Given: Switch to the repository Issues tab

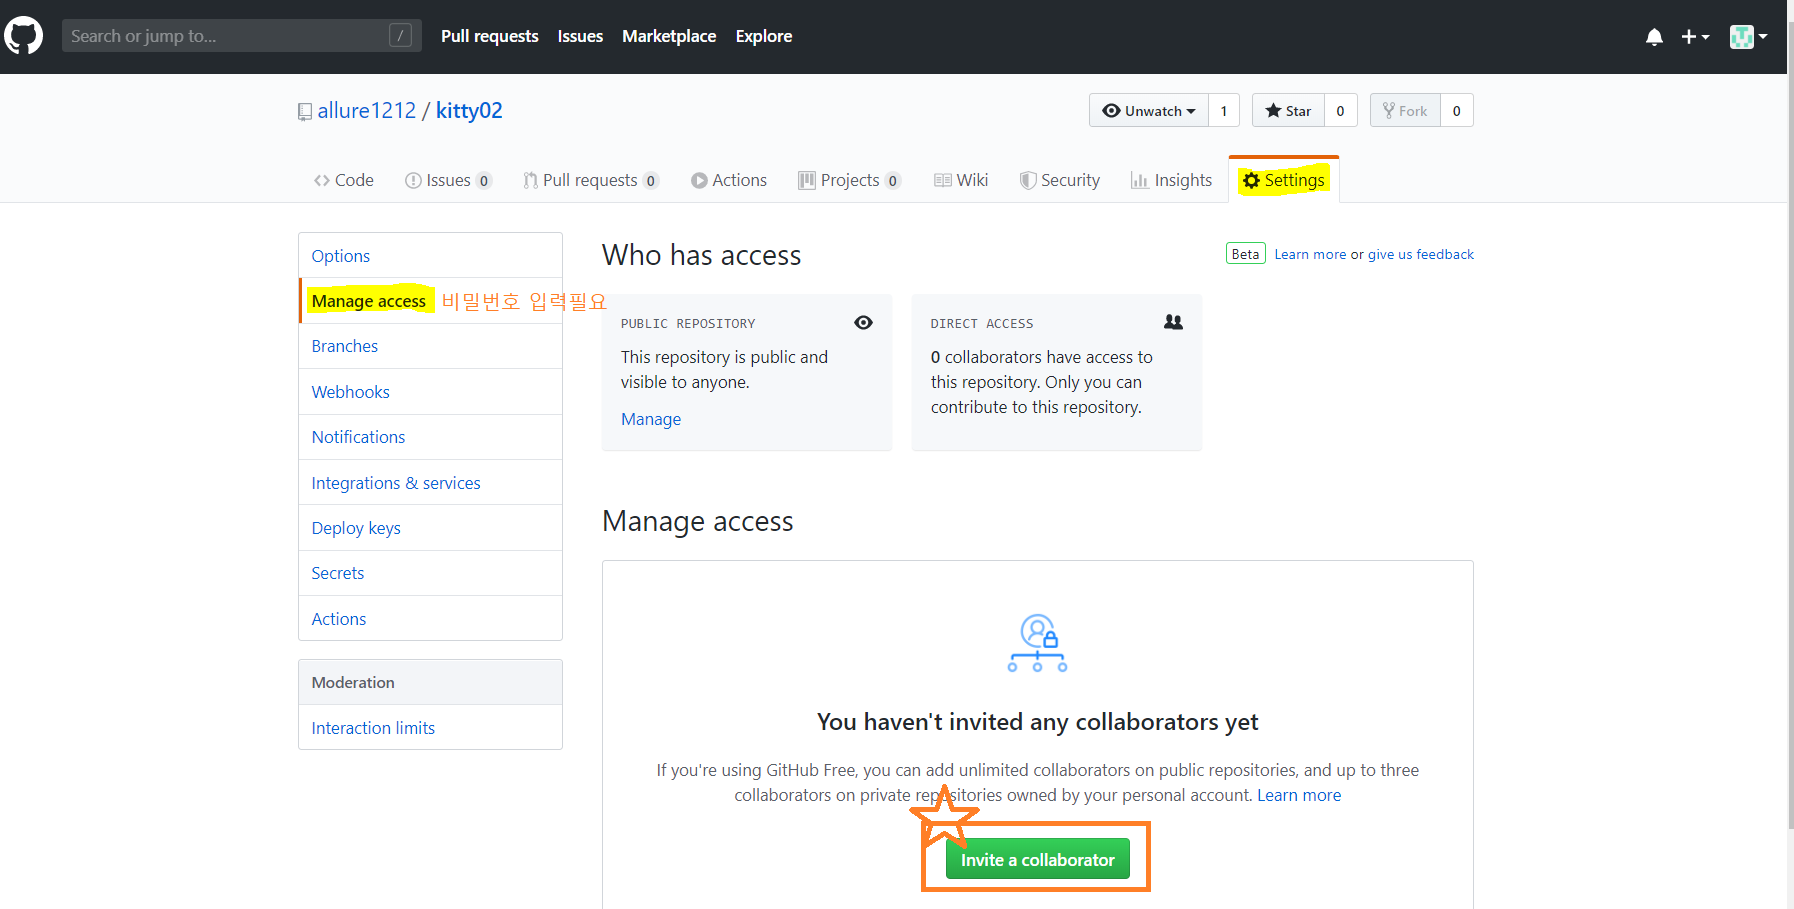Looking at the screenshot, I should tap(448, 180).
